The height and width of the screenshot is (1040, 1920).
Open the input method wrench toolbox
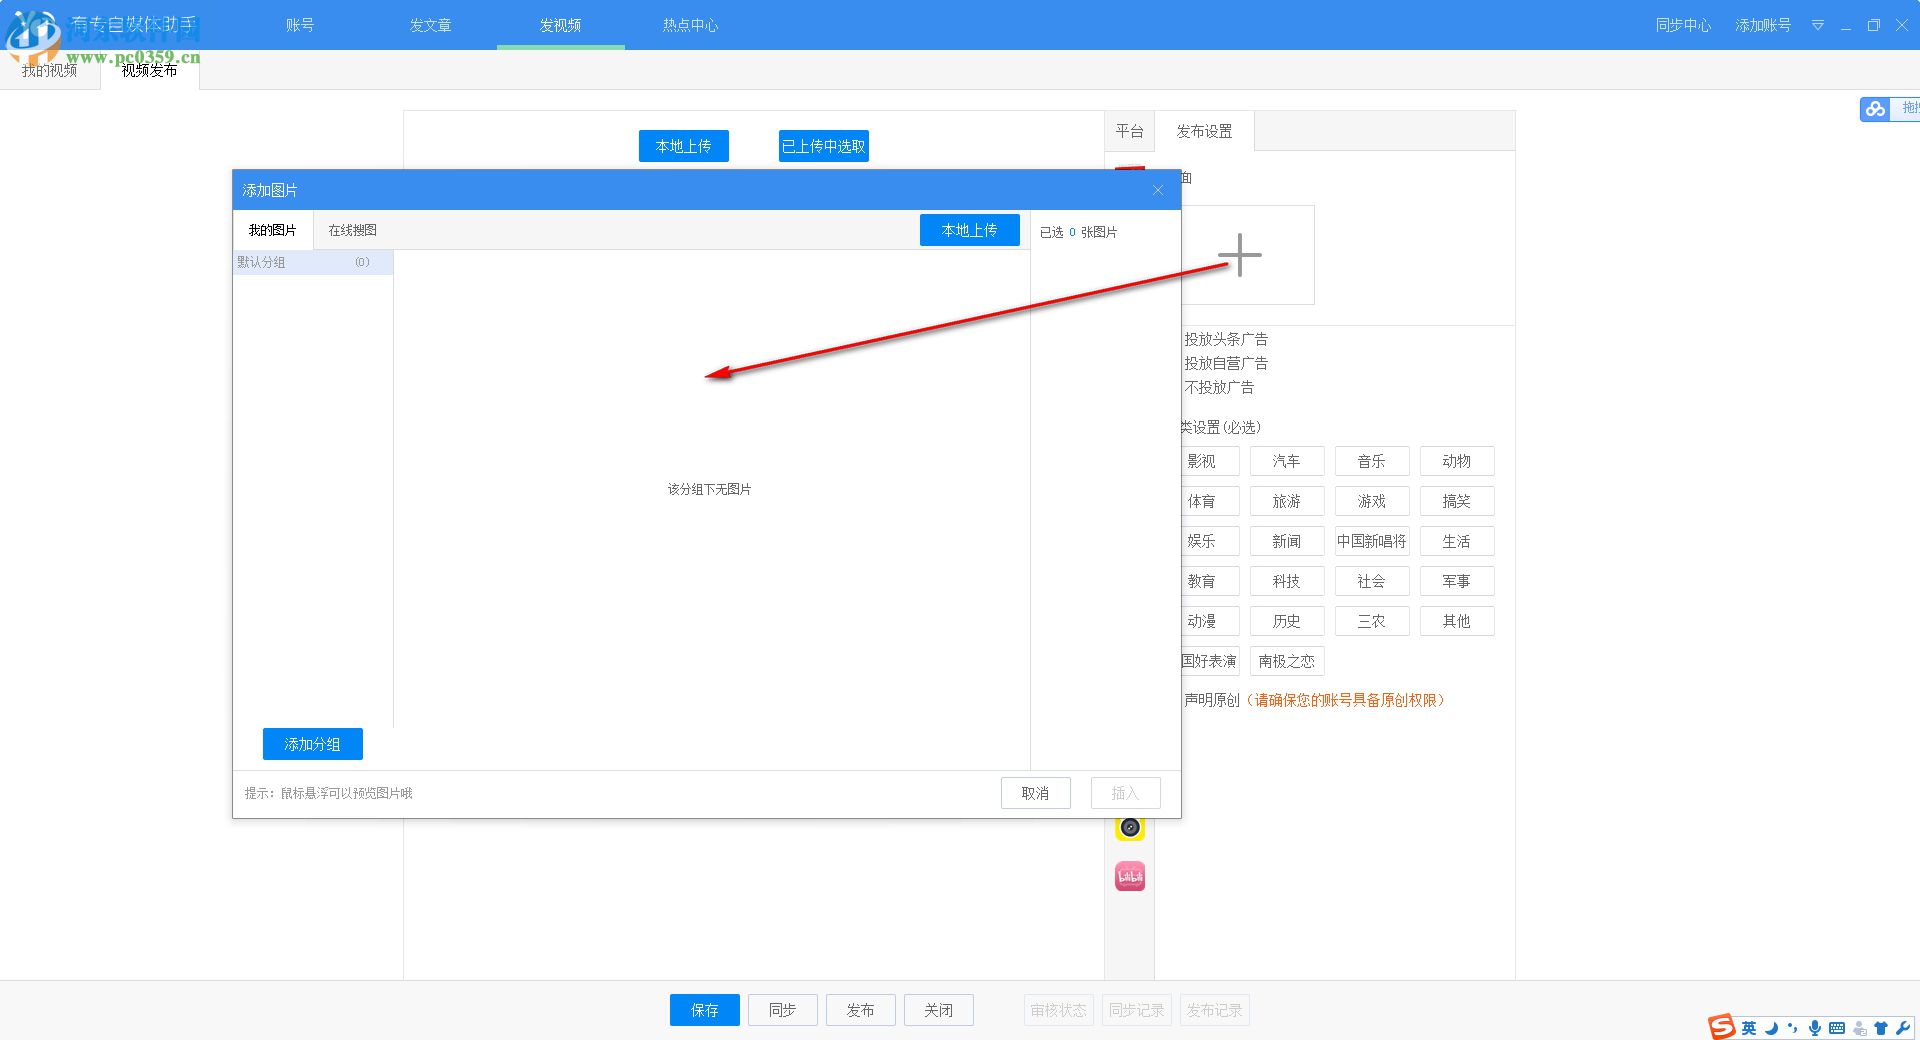[1902, 1028]
